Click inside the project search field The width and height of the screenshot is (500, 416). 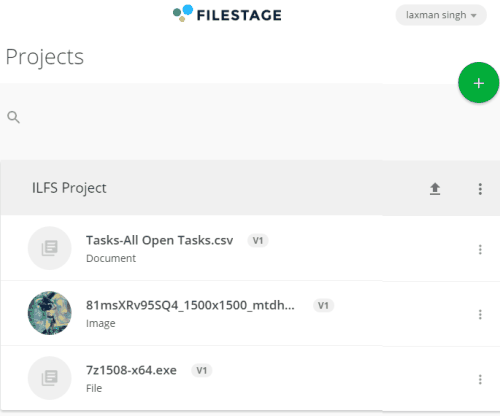pos(233,117)
